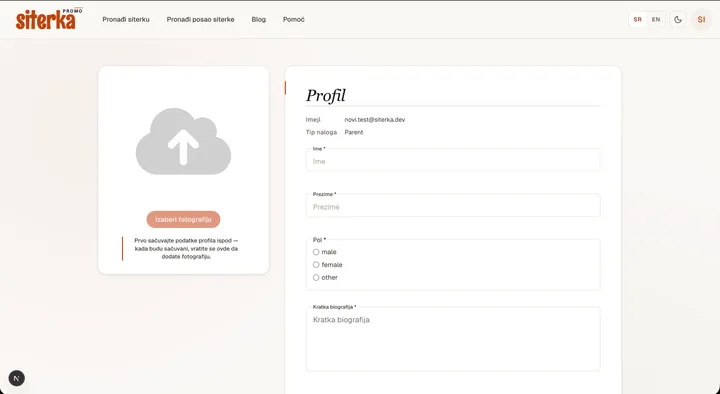720x394 pixels.
Task: Toggle dark mode moon icon
Action: click(678, 19)
